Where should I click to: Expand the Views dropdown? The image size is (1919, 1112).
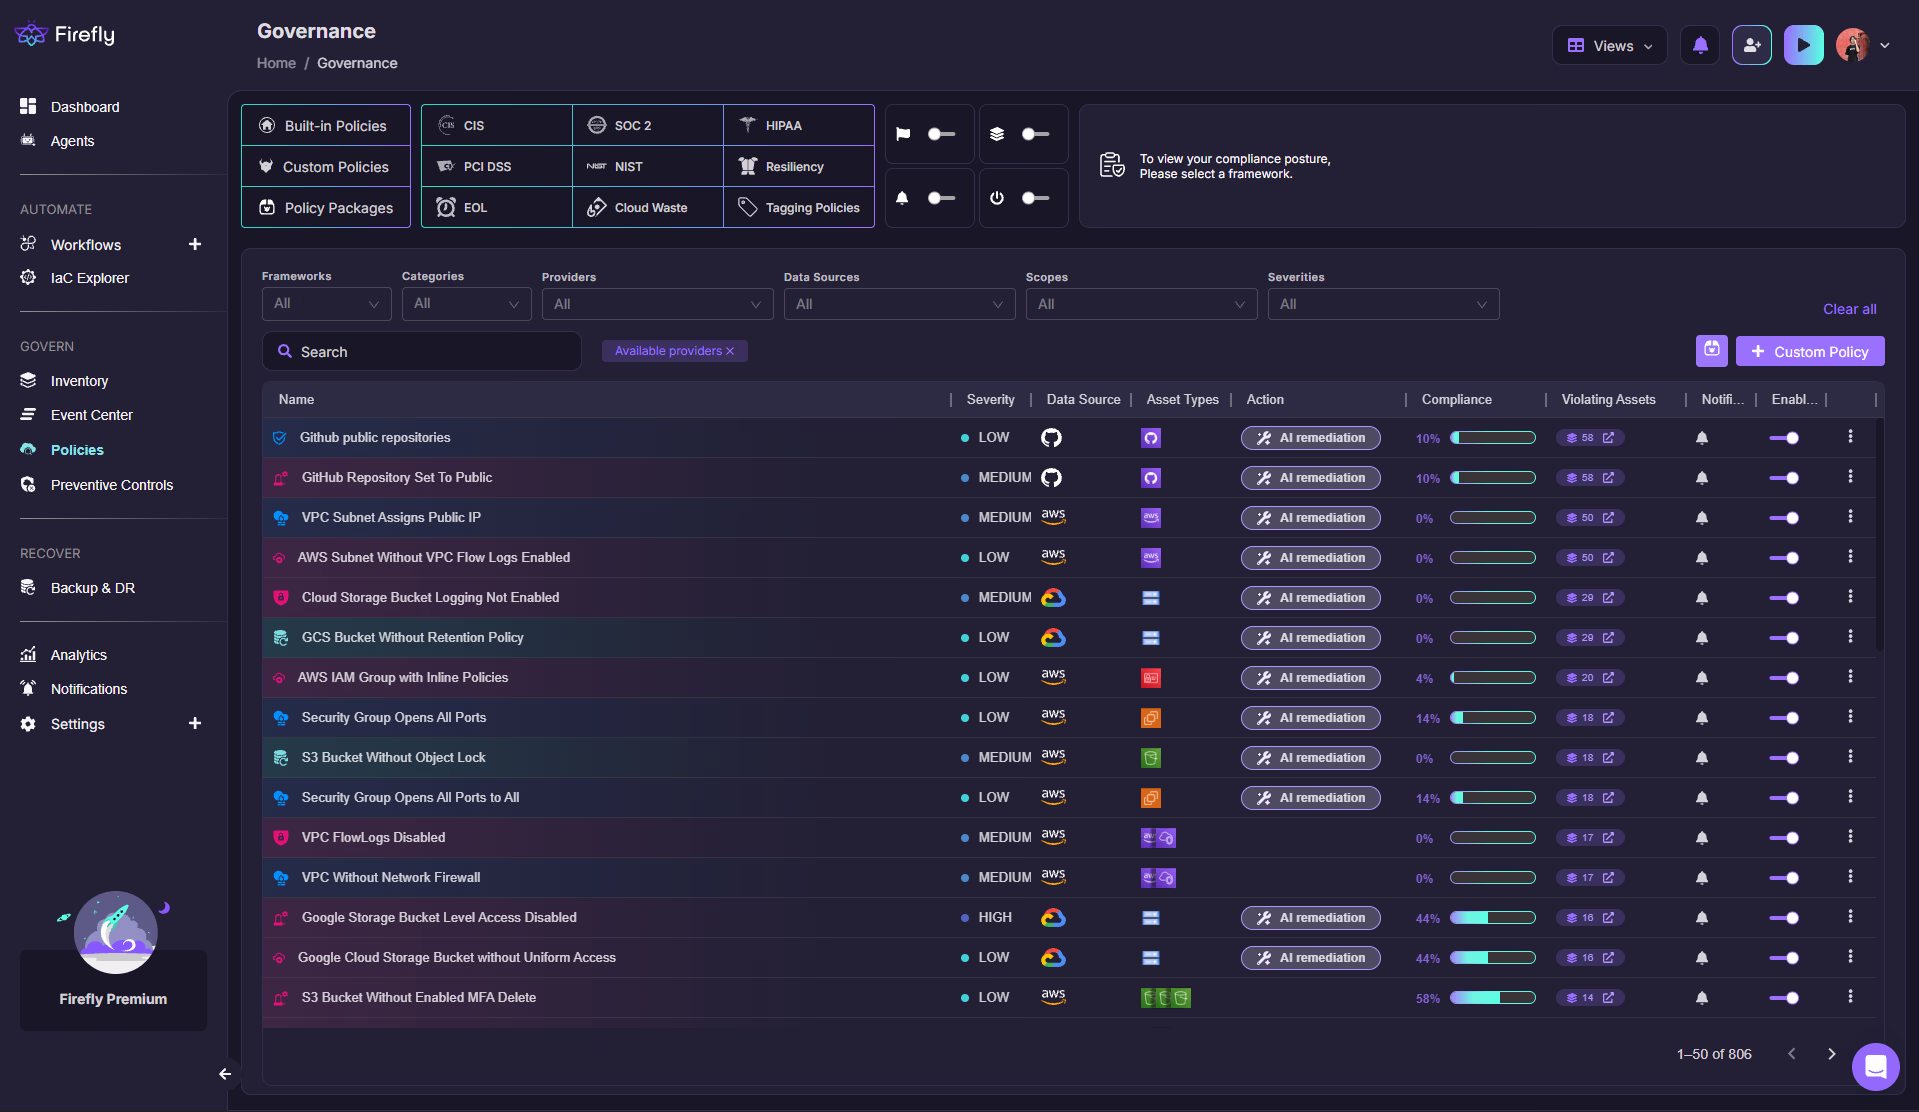tap(1609, 45)
